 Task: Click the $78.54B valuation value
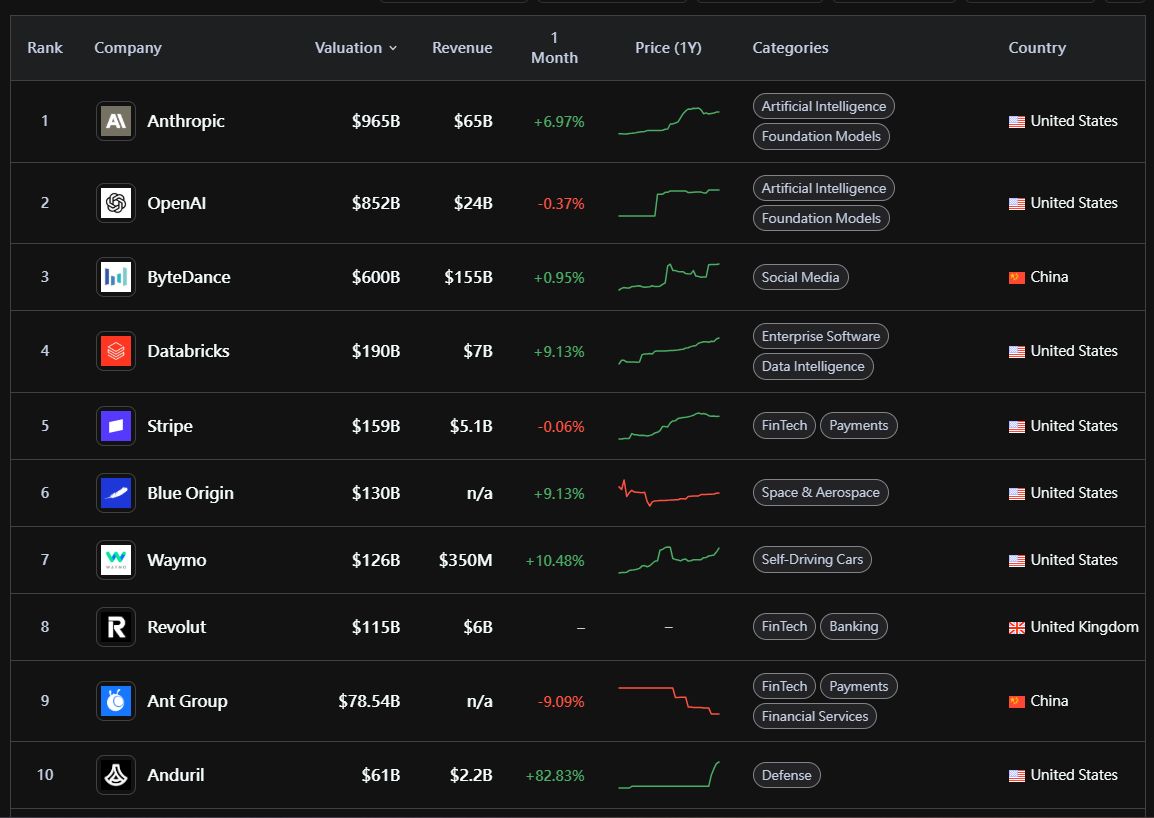click(369, 702)
